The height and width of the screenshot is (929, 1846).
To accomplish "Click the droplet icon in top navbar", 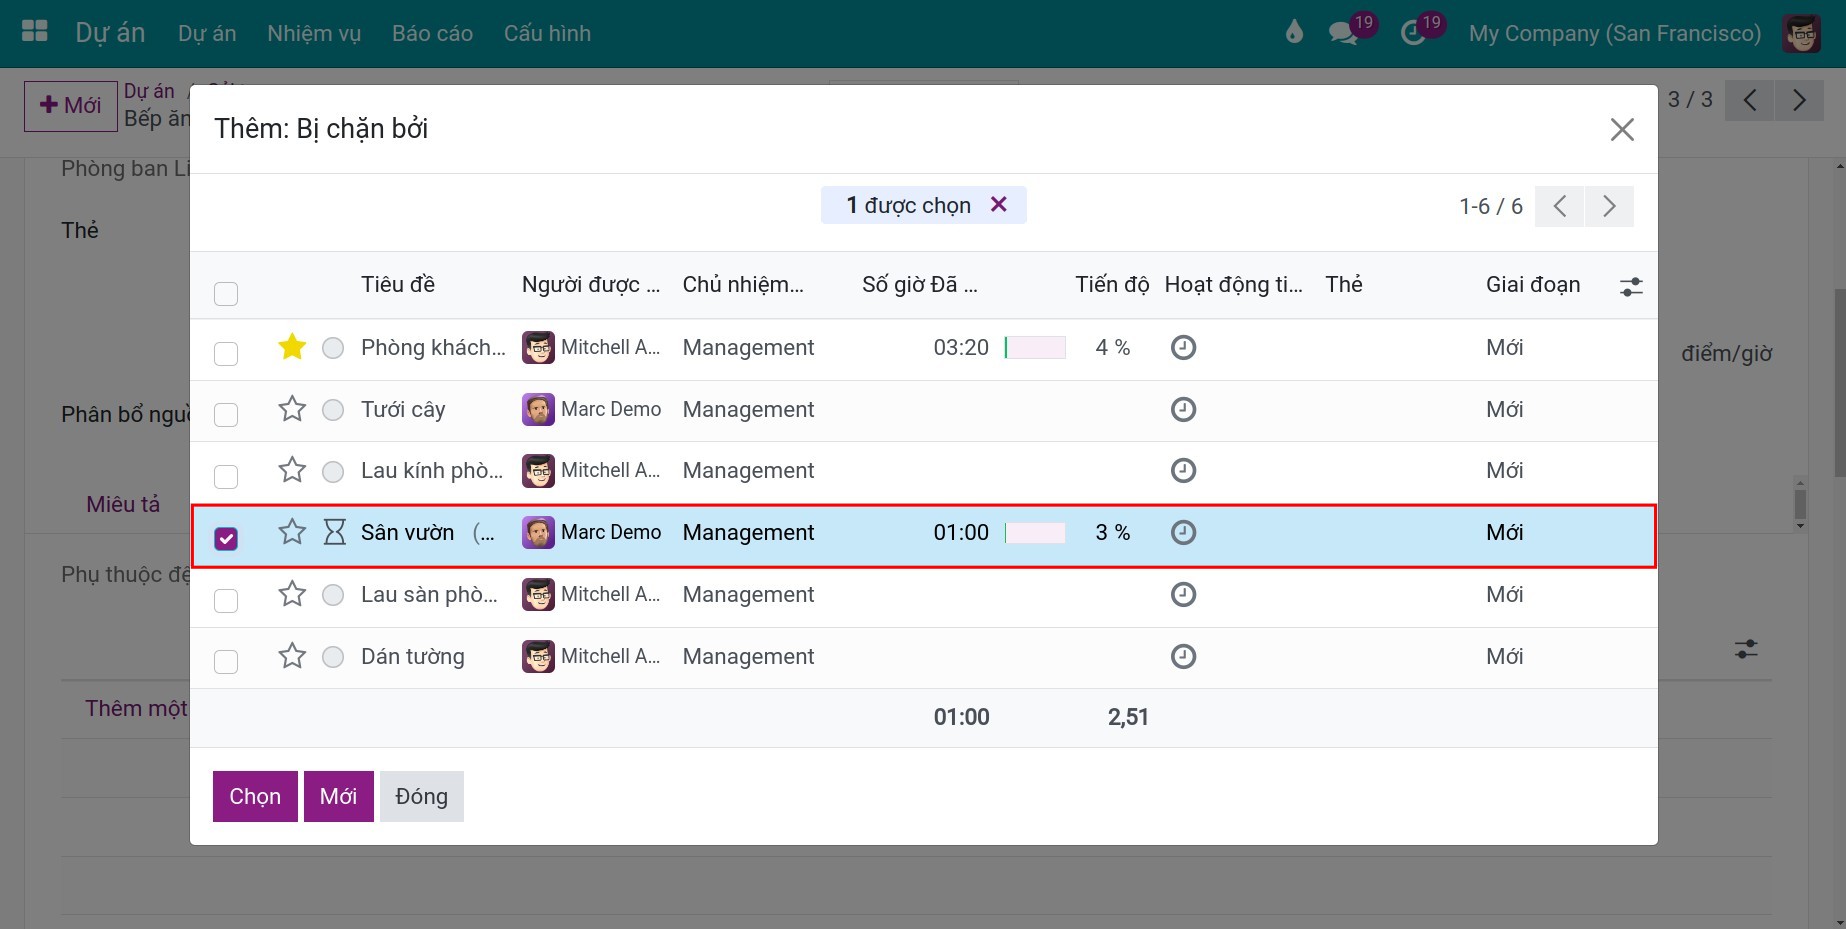I will [x=1294, y=32].
